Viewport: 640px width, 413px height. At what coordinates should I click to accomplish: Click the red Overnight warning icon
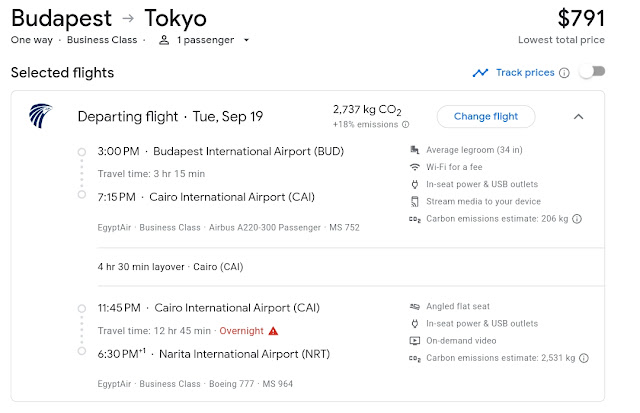[273, 331]
